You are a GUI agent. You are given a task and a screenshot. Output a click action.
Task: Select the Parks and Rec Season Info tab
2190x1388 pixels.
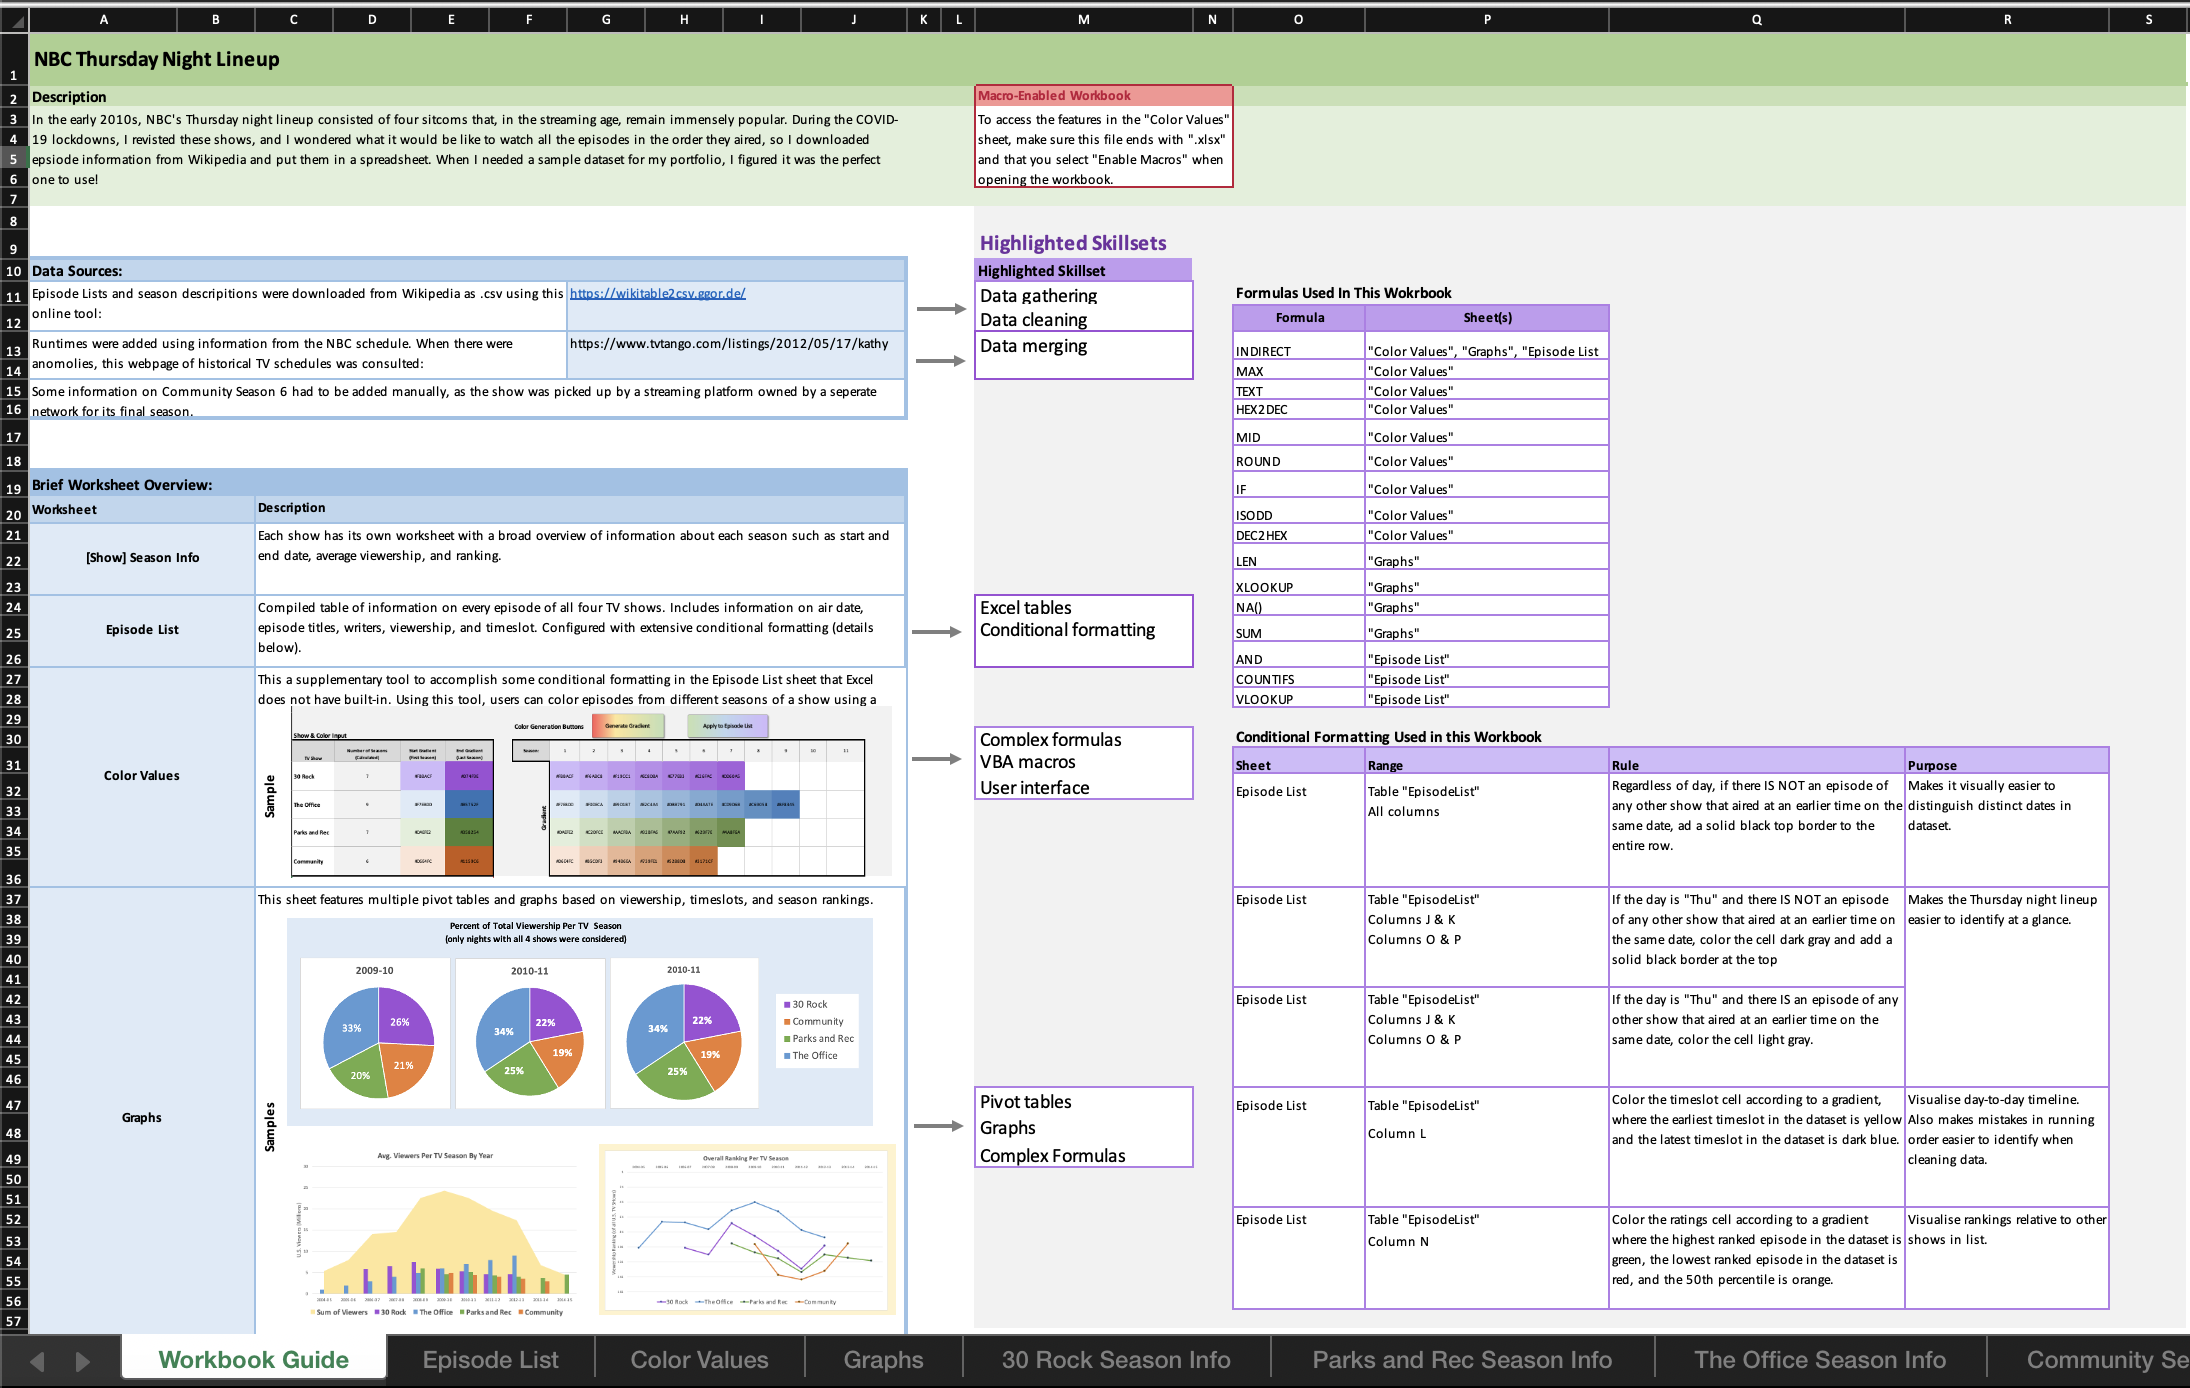1461,1360
